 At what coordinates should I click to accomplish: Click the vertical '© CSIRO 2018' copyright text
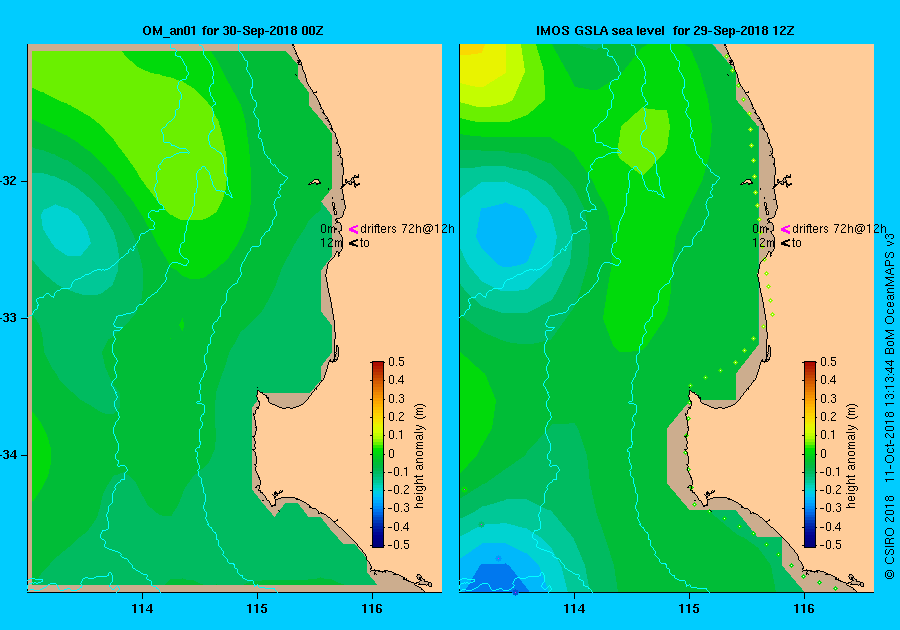coord(890,535)
